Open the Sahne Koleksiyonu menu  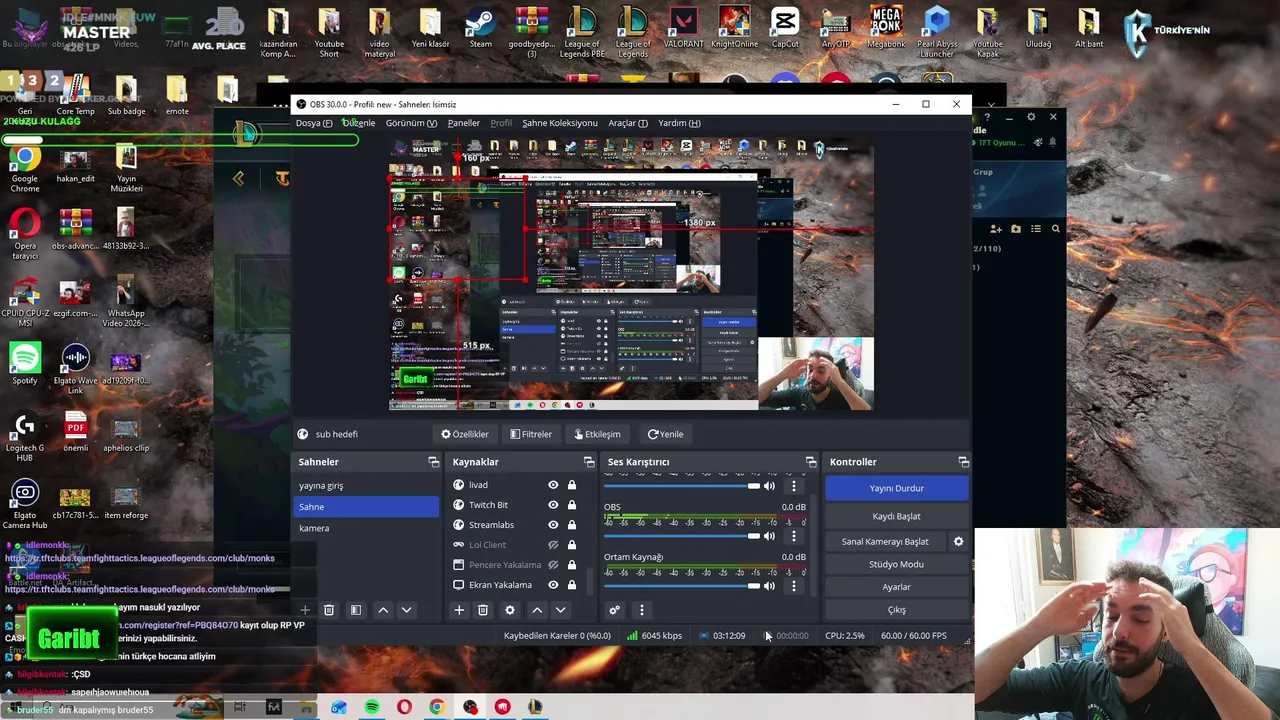(x=560, y=123)
